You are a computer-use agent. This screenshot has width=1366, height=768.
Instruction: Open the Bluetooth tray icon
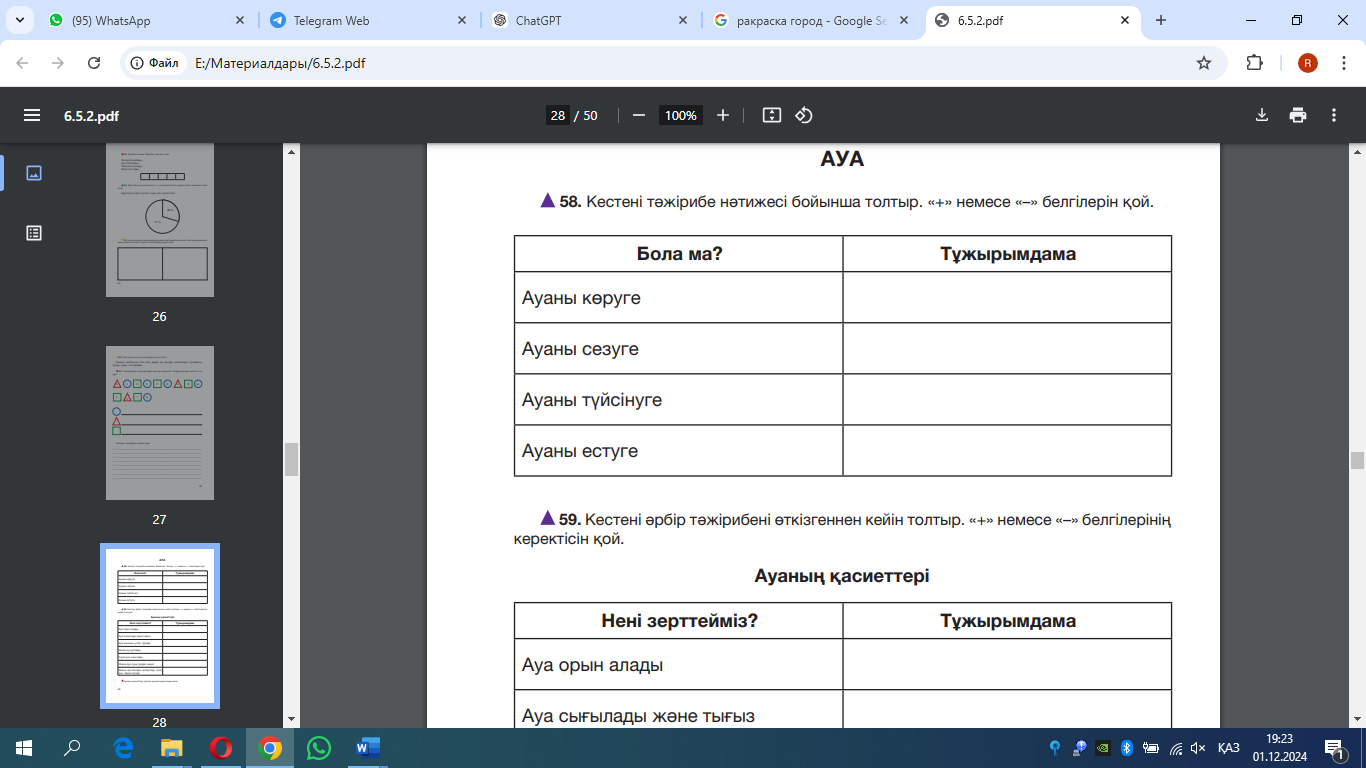(1126, 748)
